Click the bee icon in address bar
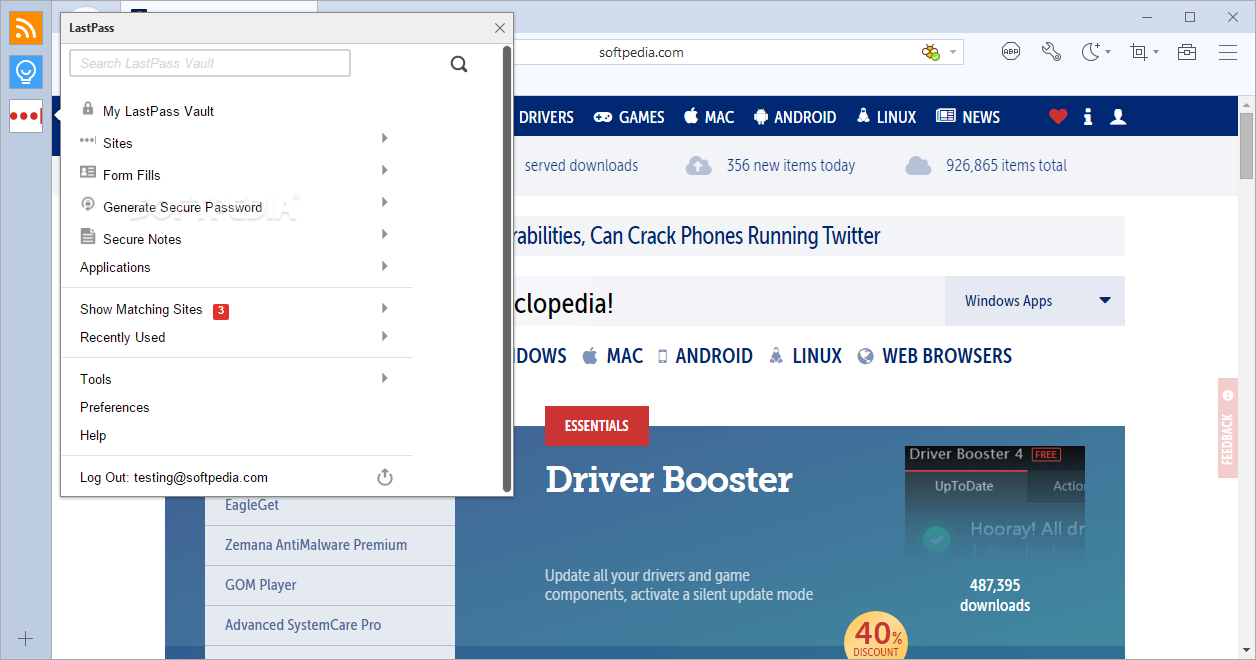This screenshot has width=1256, height=660. click(931, 52)
